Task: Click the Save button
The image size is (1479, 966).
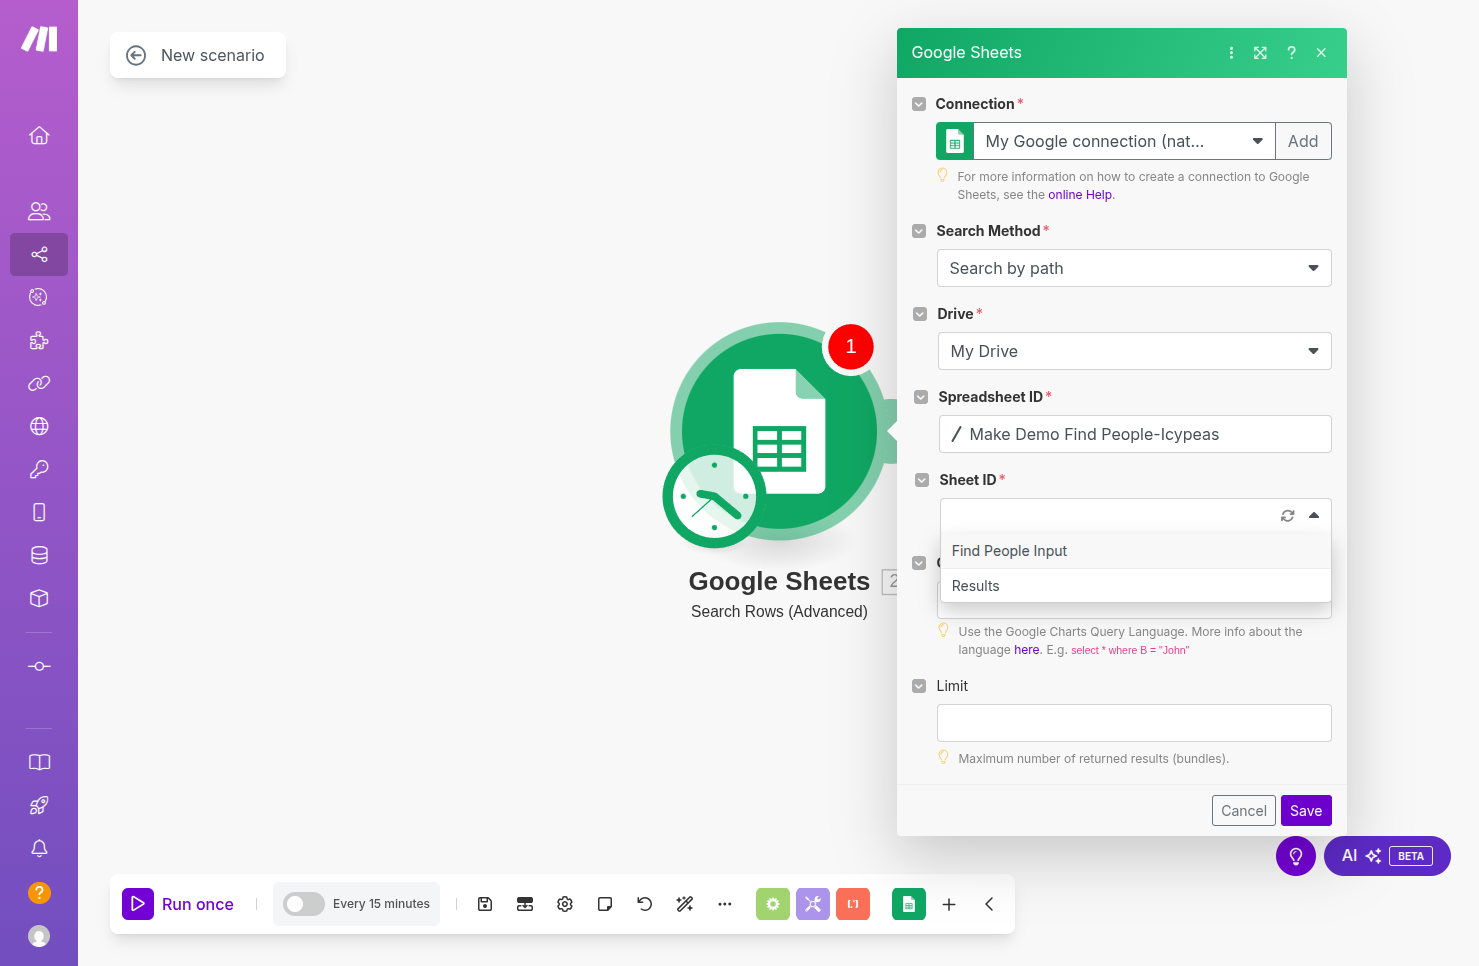Action: (x=1306, y=811)
